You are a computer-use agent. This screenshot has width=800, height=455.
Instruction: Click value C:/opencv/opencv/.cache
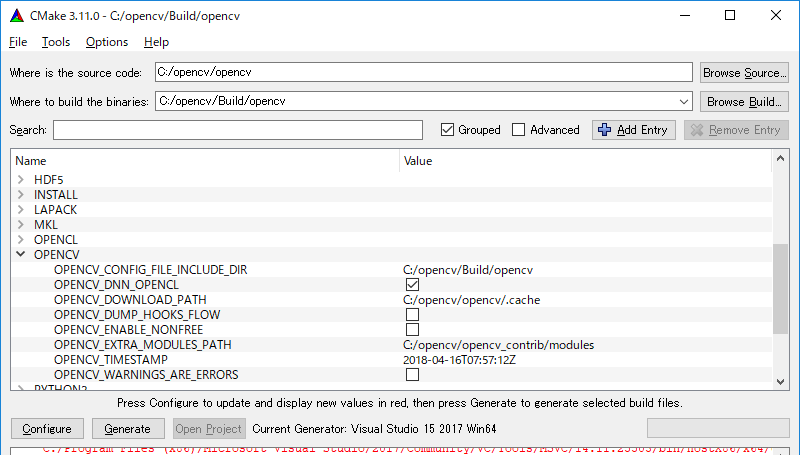click(471, 300)
